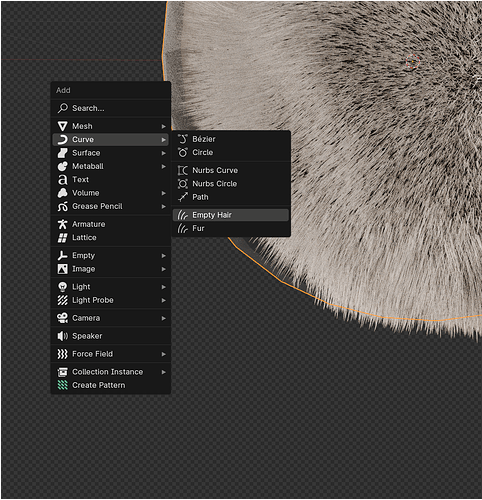Image resolution: width=482 pixels, height=500 pixels.
Task: Expand the Curve submenu arrow
Action: 164,140
